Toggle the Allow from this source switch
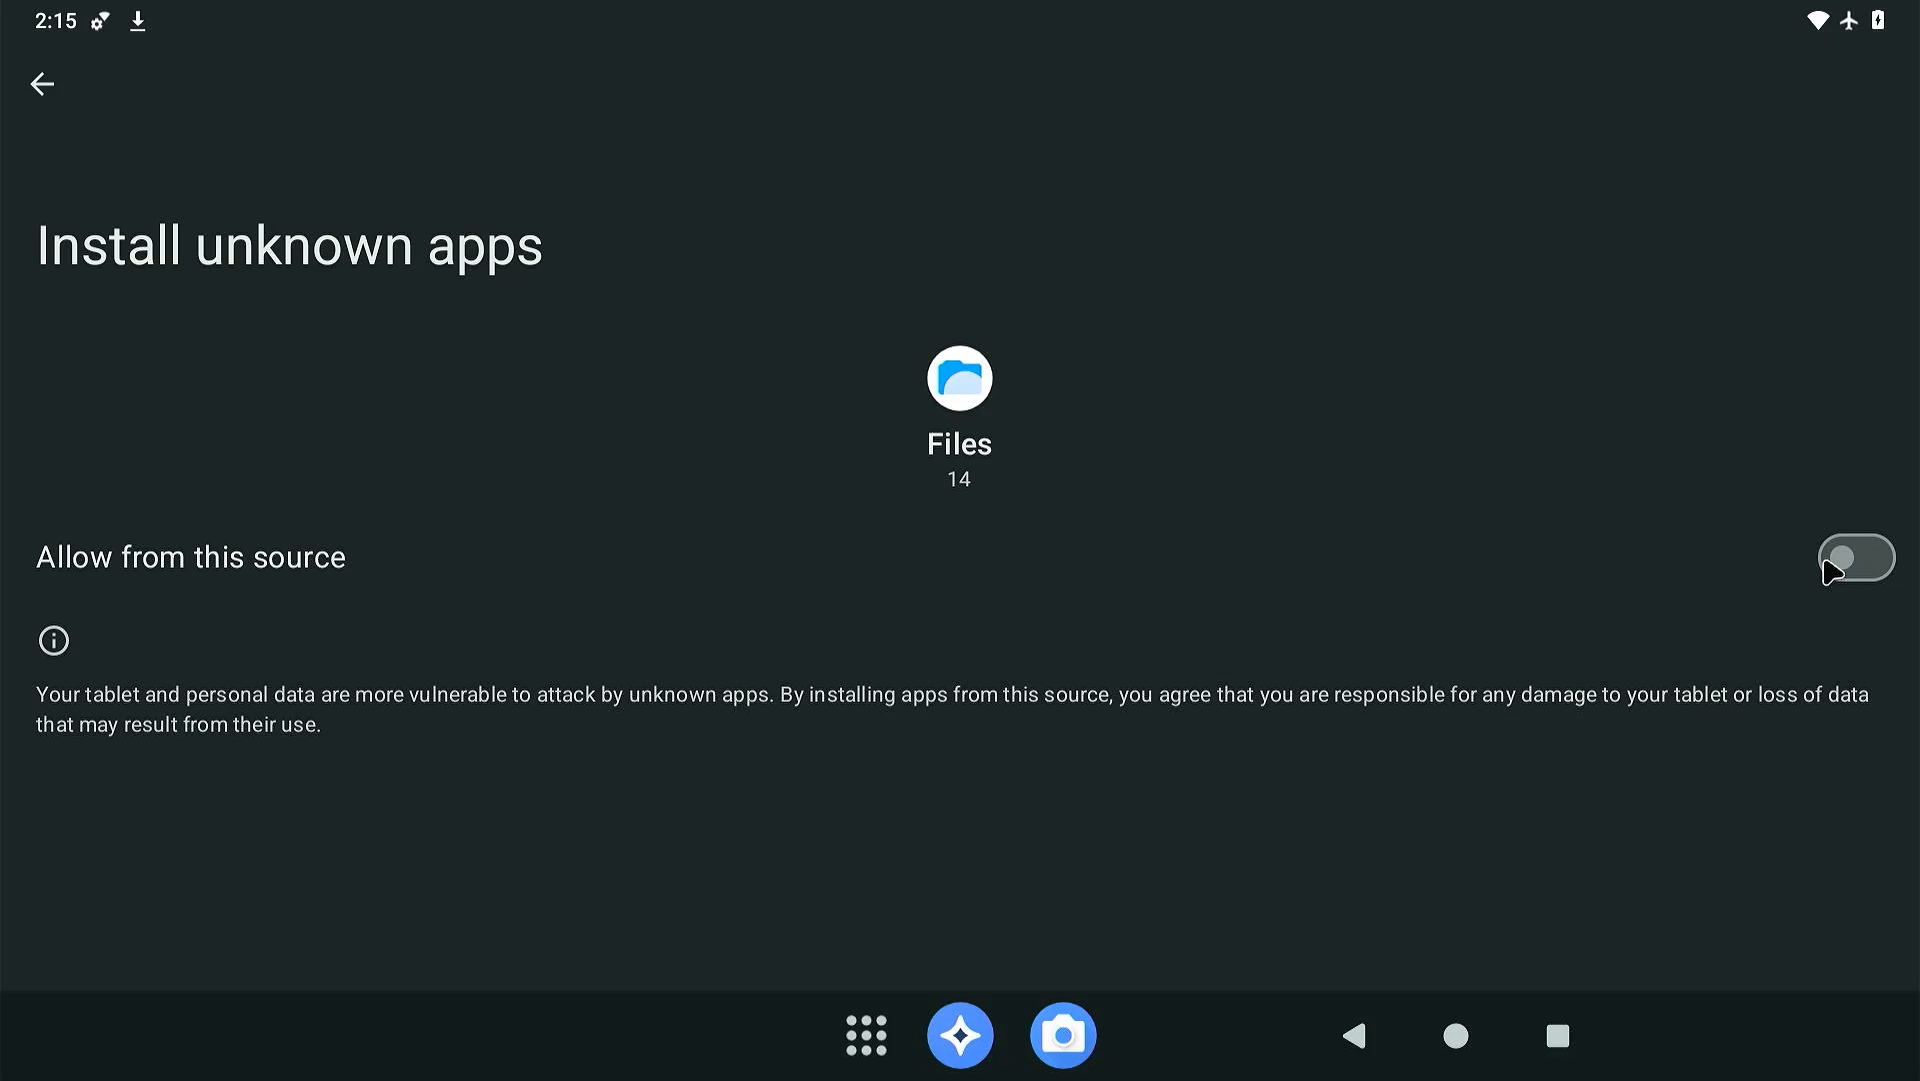This screenshot has width=1920, height=1081. click(1855, 558)
